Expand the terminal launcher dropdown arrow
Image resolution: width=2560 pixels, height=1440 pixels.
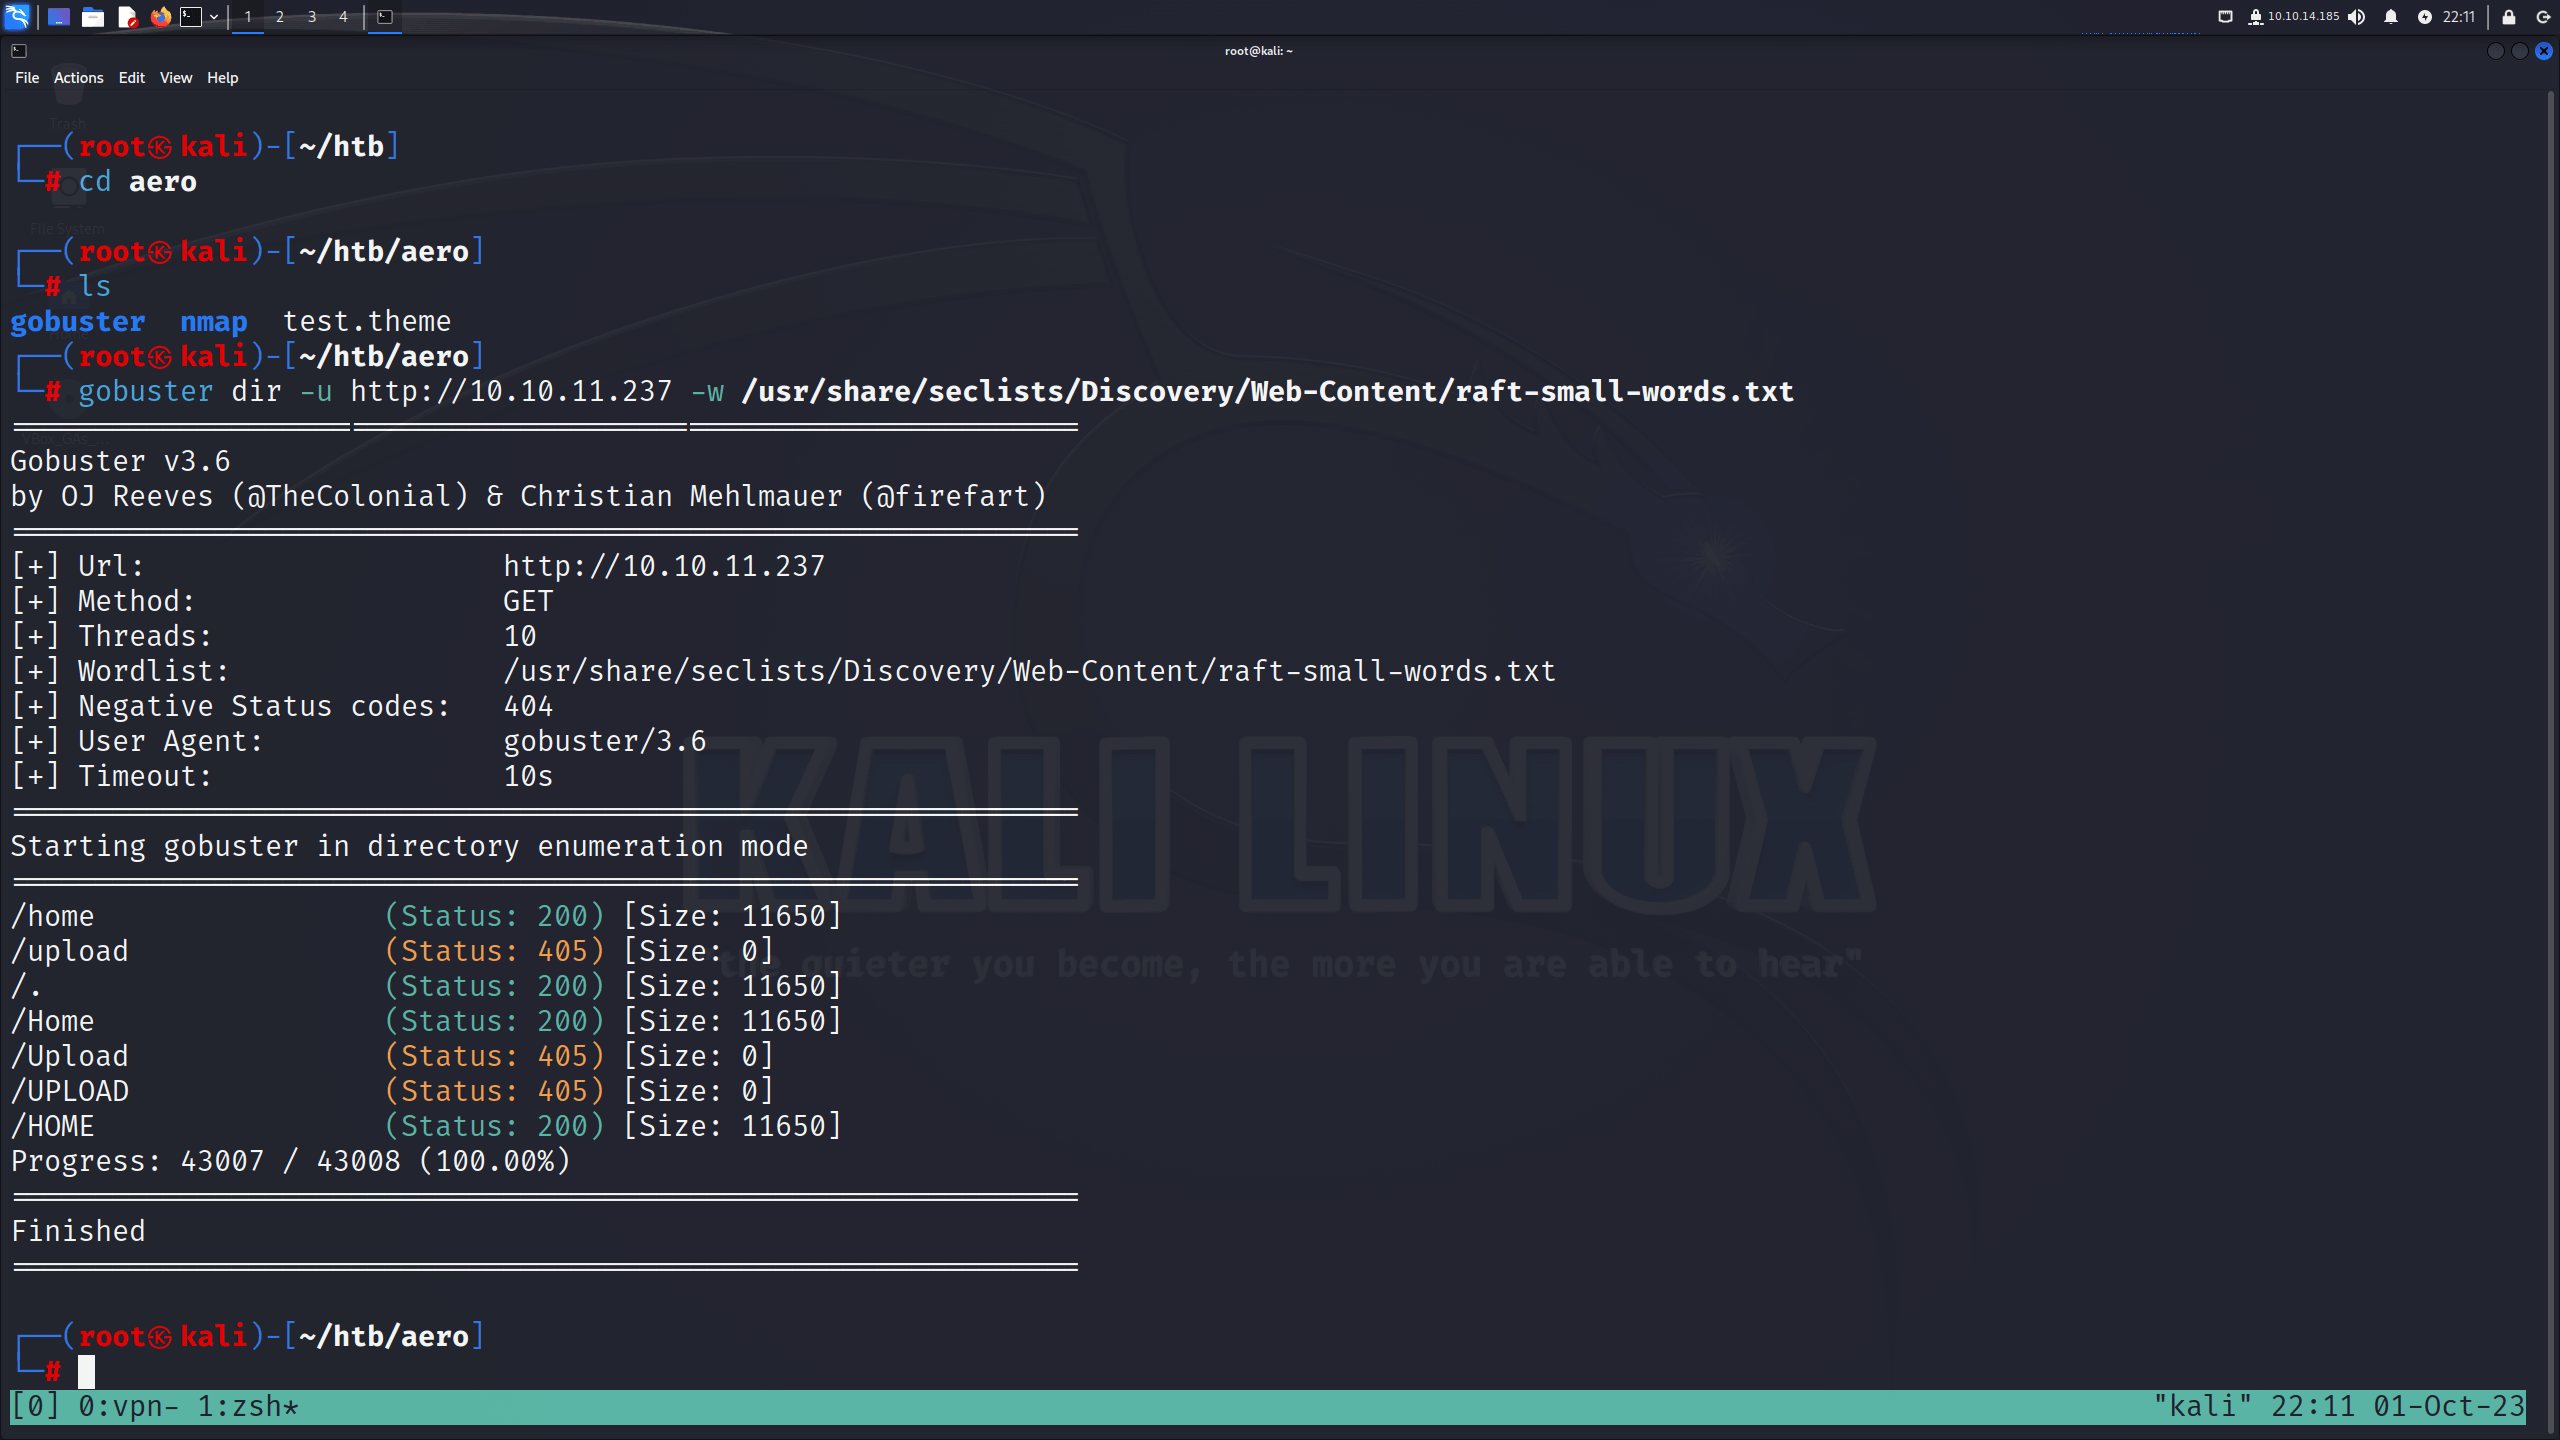tap(214, 16)
